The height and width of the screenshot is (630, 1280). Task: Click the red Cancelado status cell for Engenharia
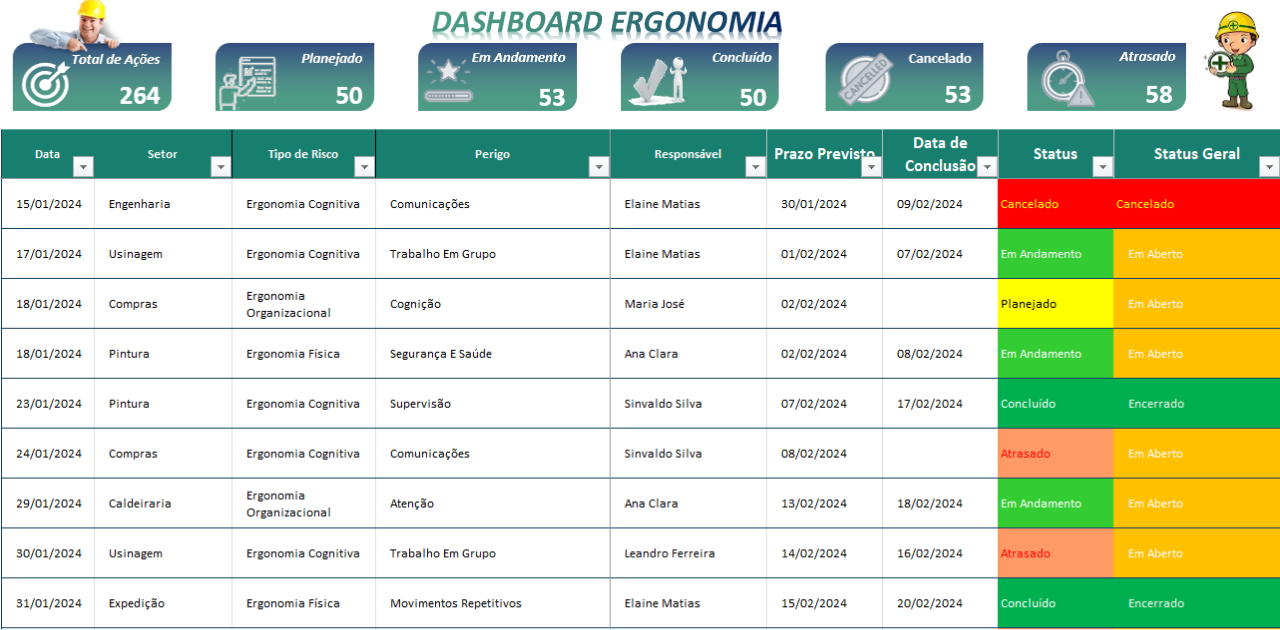click(1055, 204)
